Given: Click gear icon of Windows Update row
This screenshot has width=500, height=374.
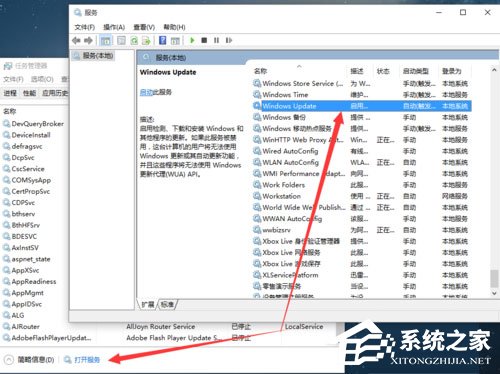Looking at the screenshot, I should 257,106.
